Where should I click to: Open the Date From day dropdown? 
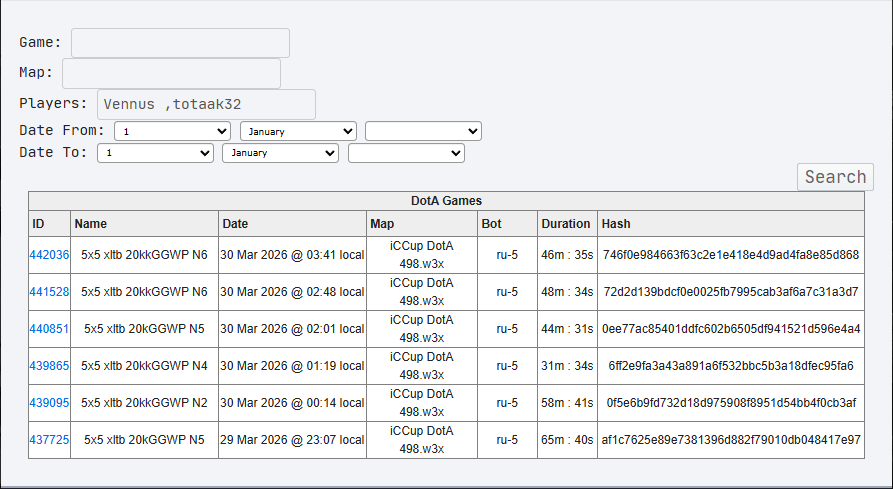pos(173,131)
